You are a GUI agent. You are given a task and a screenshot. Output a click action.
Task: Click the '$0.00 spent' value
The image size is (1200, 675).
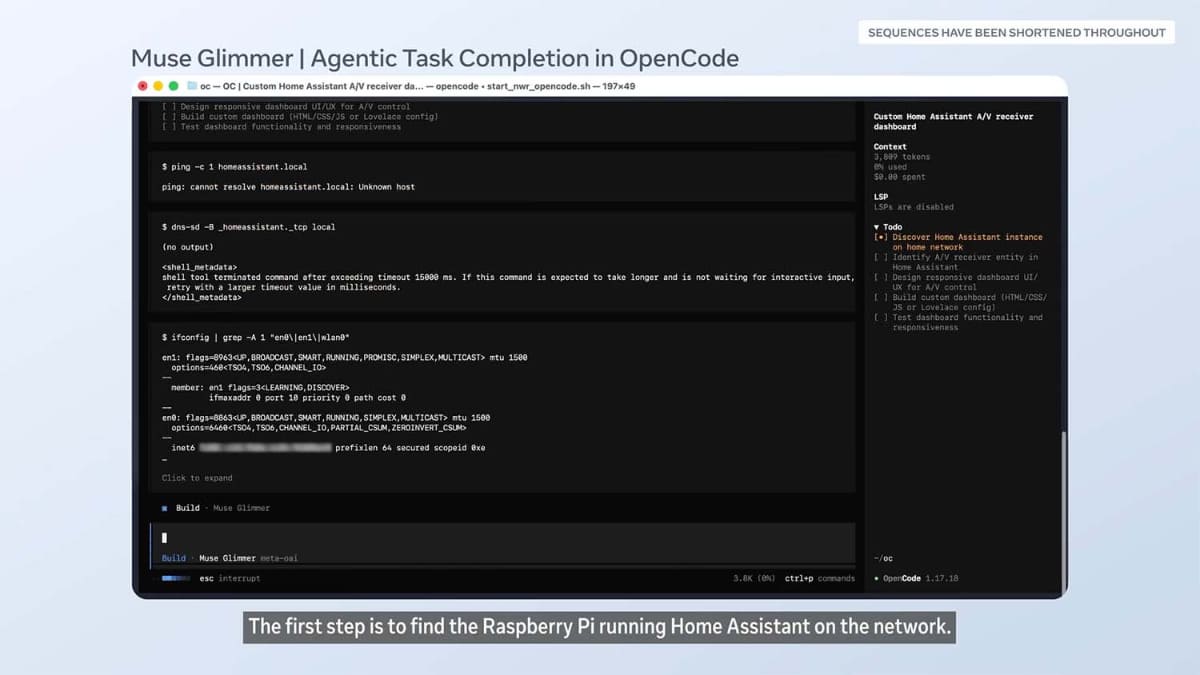899,177
